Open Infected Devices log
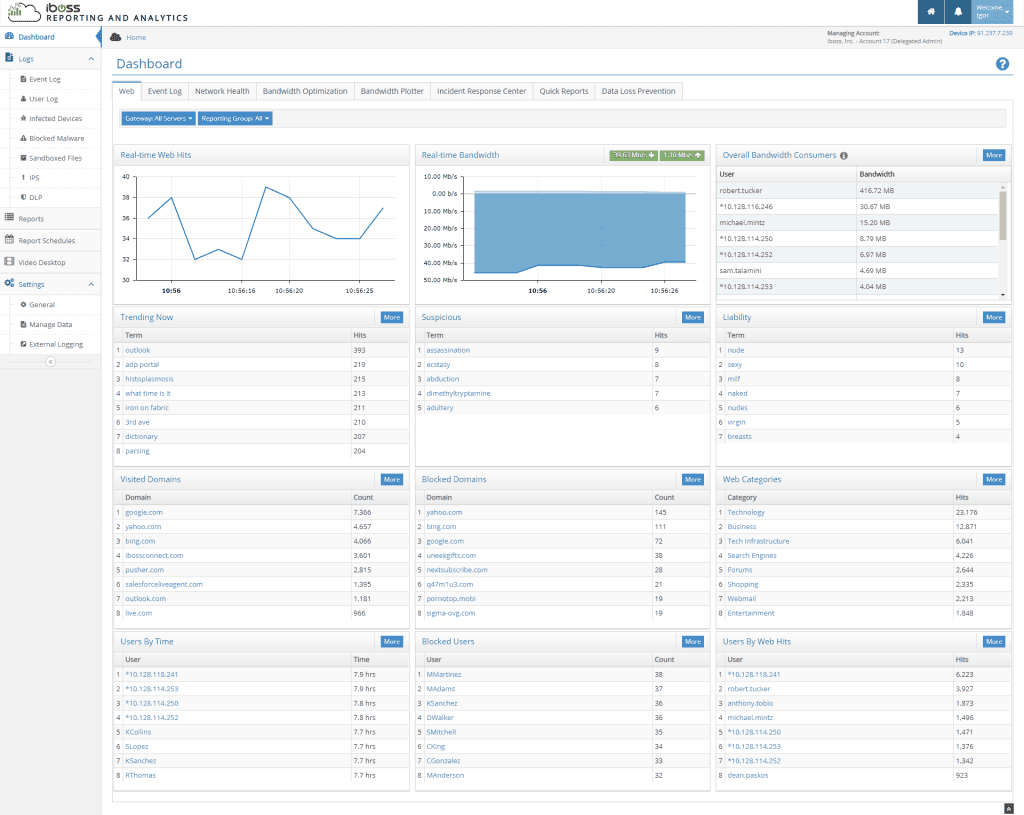 [x=55, y=118]
